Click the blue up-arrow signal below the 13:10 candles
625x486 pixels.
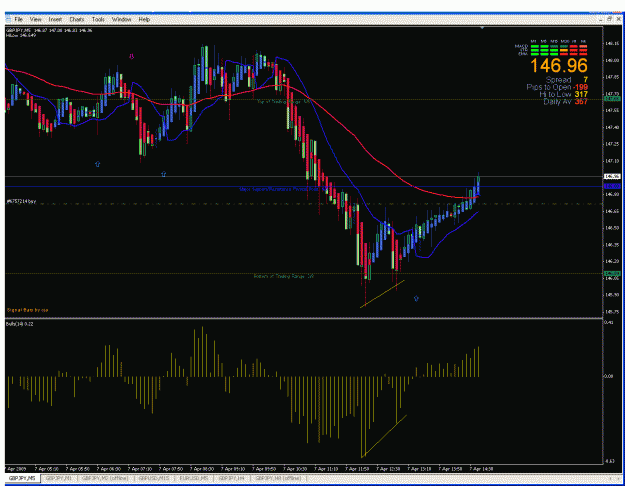(416, 298)
